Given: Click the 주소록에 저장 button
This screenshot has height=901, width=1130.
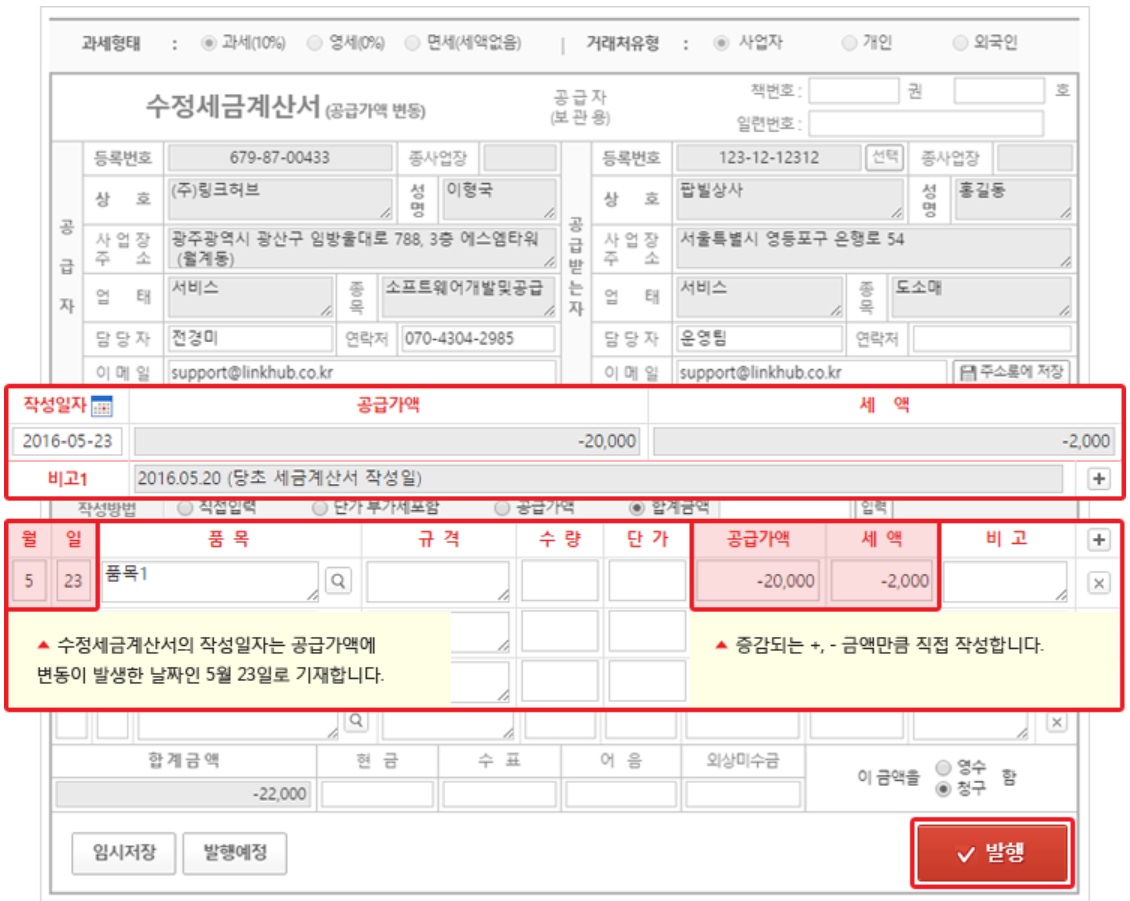Looking at the screenshot, I should (1011, 372).
